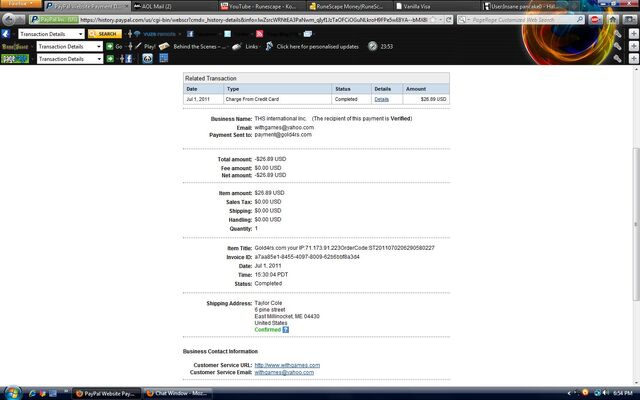640x400 pixels.
Task: Click wrench icon on third toolbar row
Action: pyautogui.click(x=618, y=59)
